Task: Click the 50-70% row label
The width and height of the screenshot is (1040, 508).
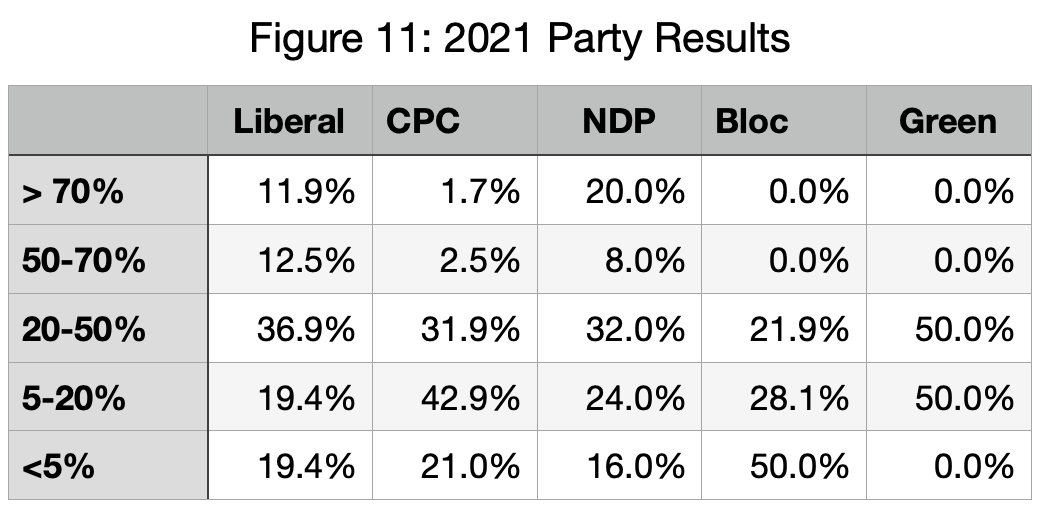Action: 84,260
